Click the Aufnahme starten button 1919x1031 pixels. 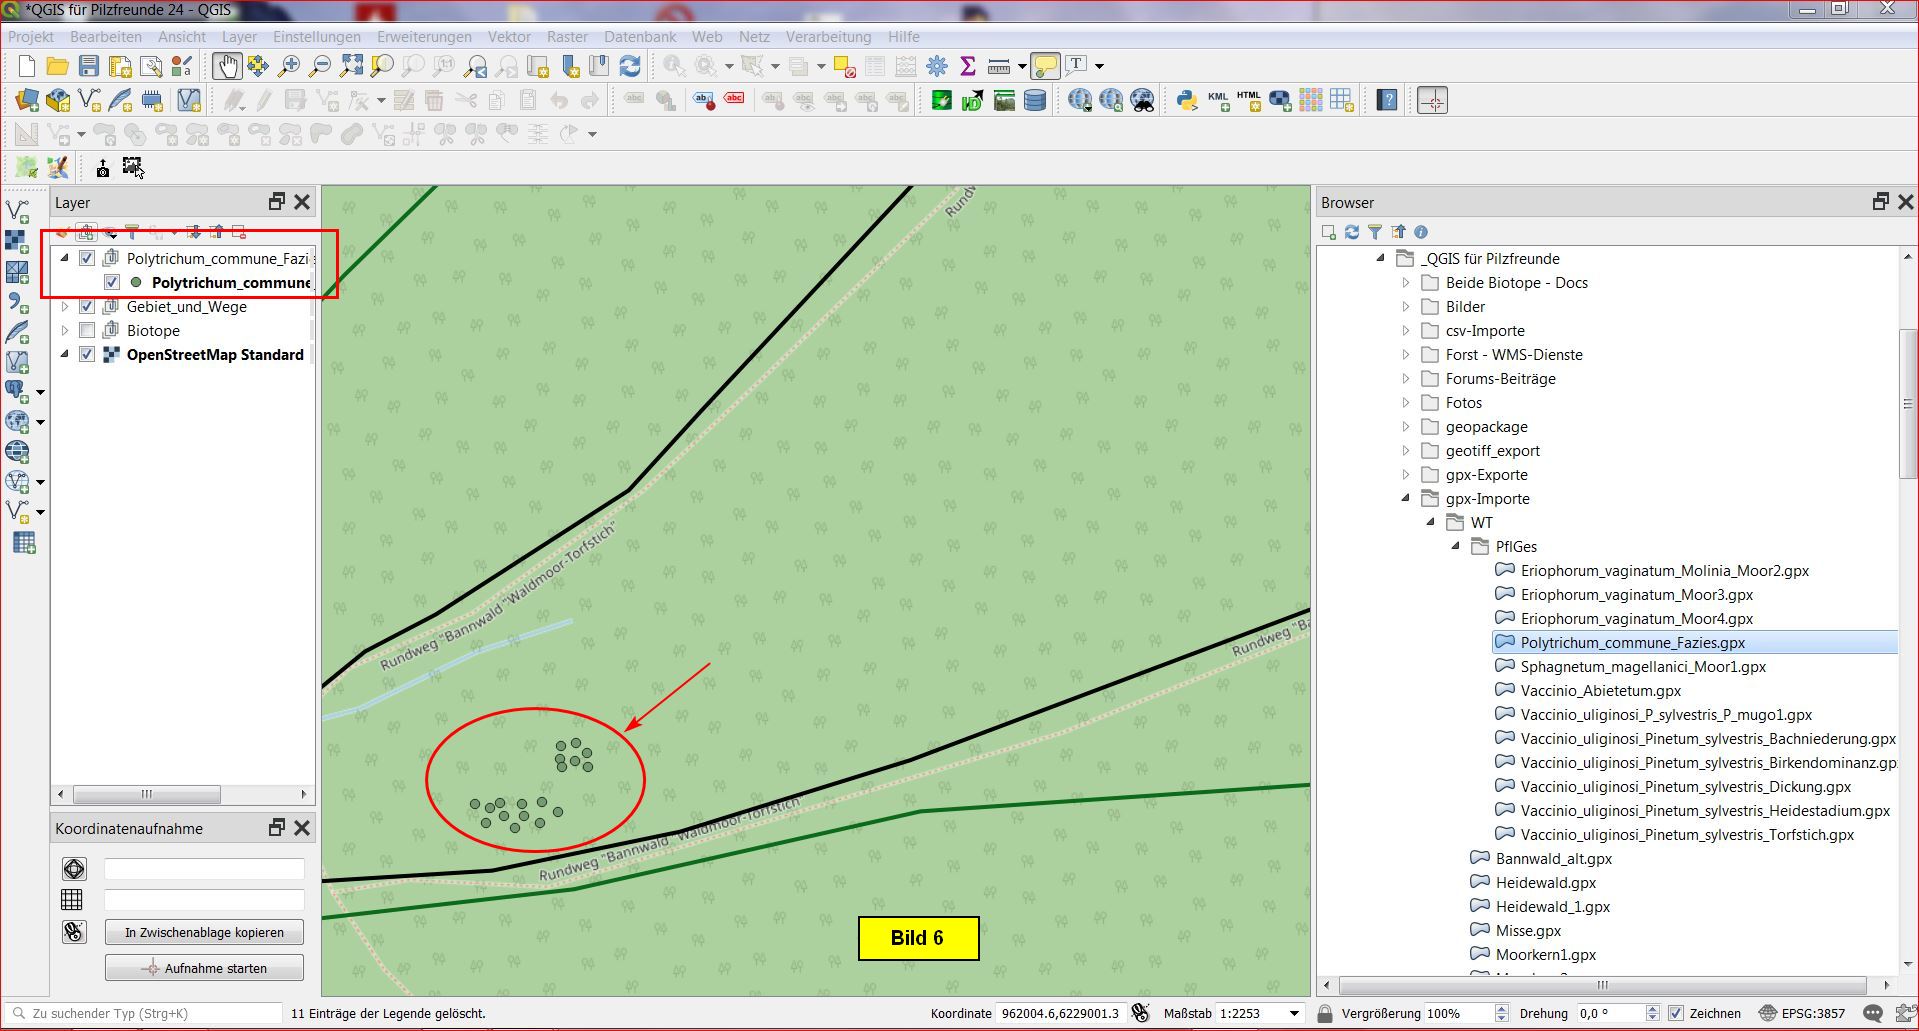pos(204,968)
